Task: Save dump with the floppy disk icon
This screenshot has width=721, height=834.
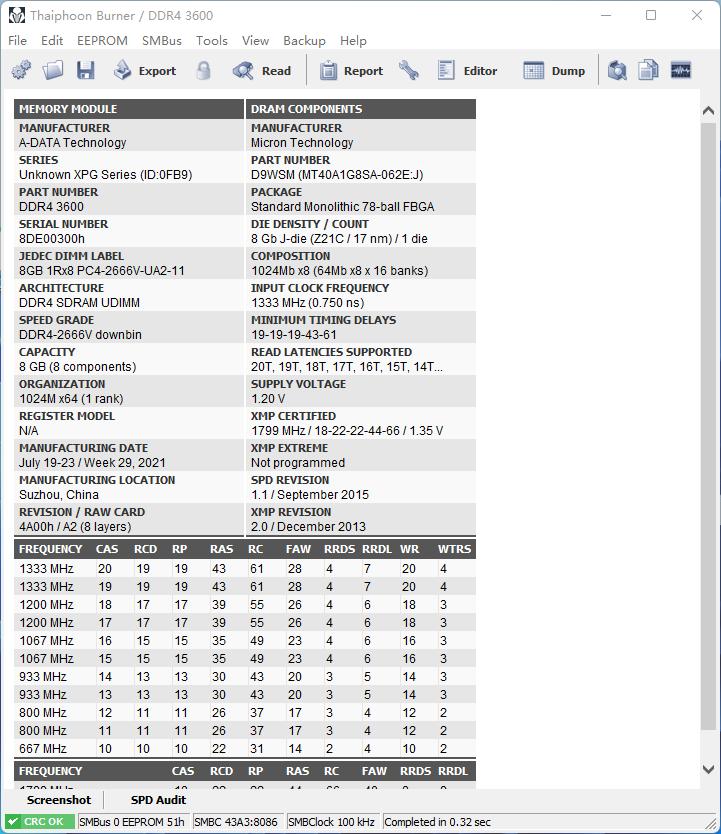Action: point(86,70)
